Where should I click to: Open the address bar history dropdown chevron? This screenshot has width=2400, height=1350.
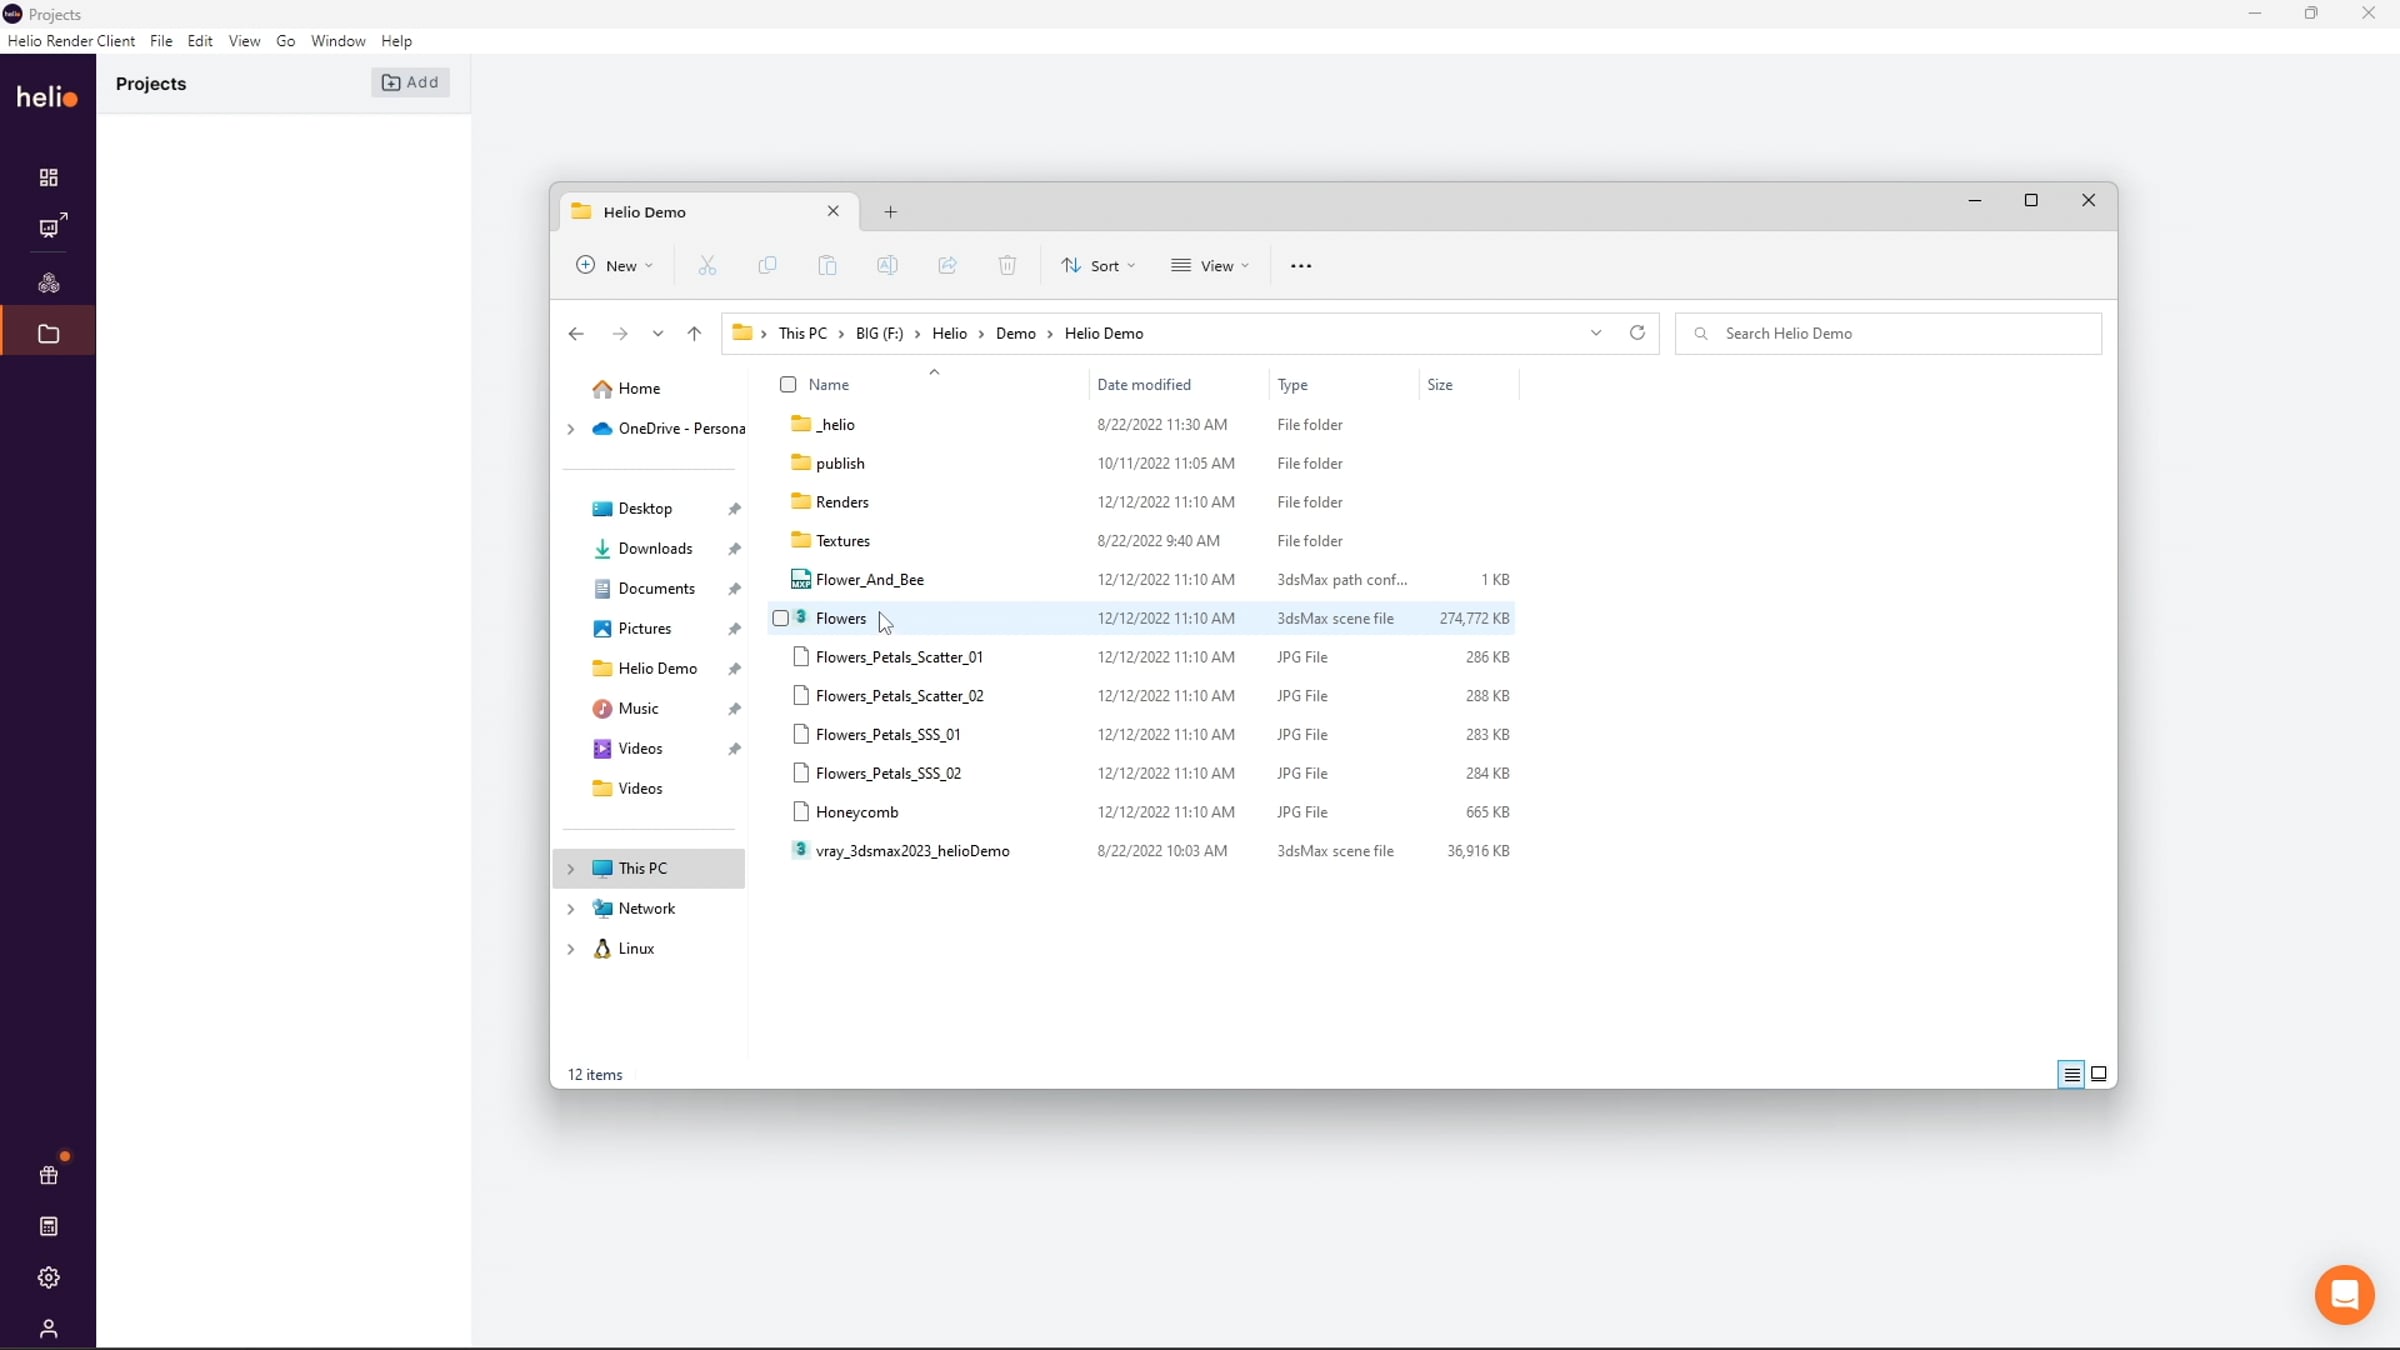point(1596,333)
